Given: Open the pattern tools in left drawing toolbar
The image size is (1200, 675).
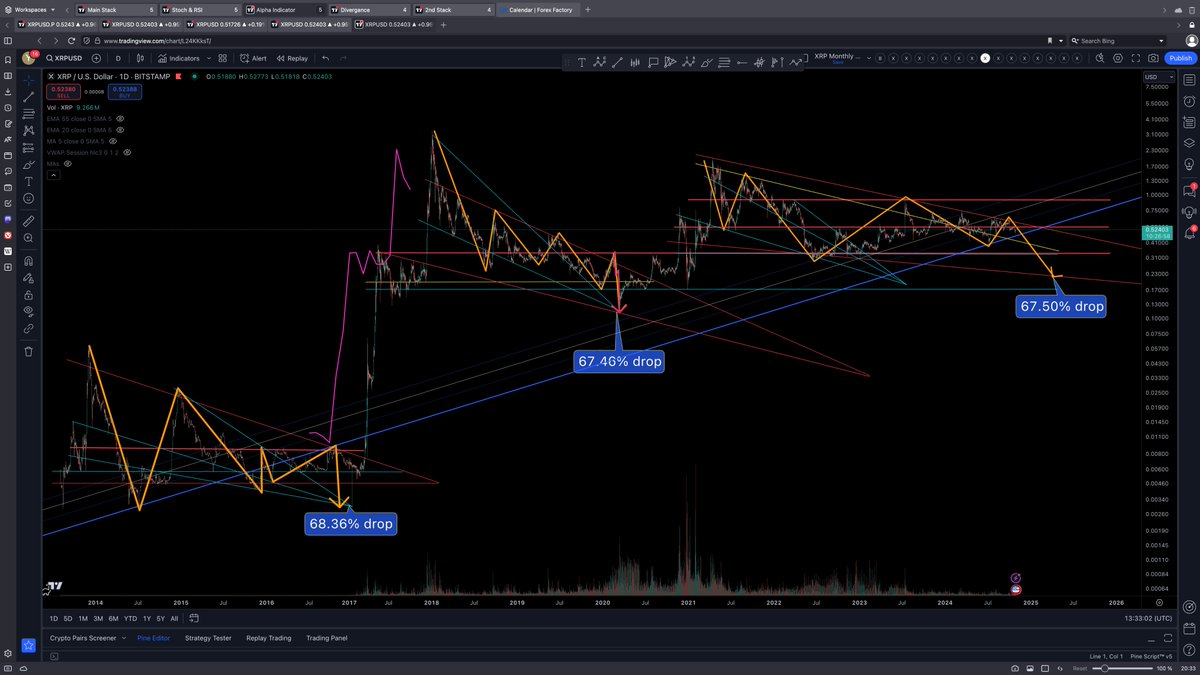Looking at the screenshot, I should coord(28,131).
